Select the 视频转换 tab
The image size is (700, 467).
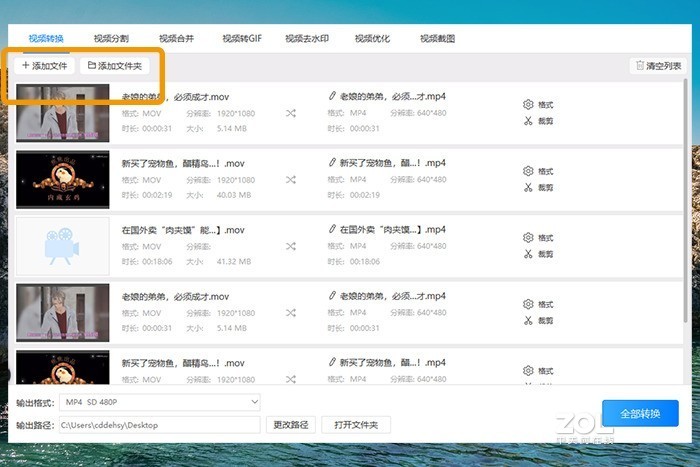point(46,38)
